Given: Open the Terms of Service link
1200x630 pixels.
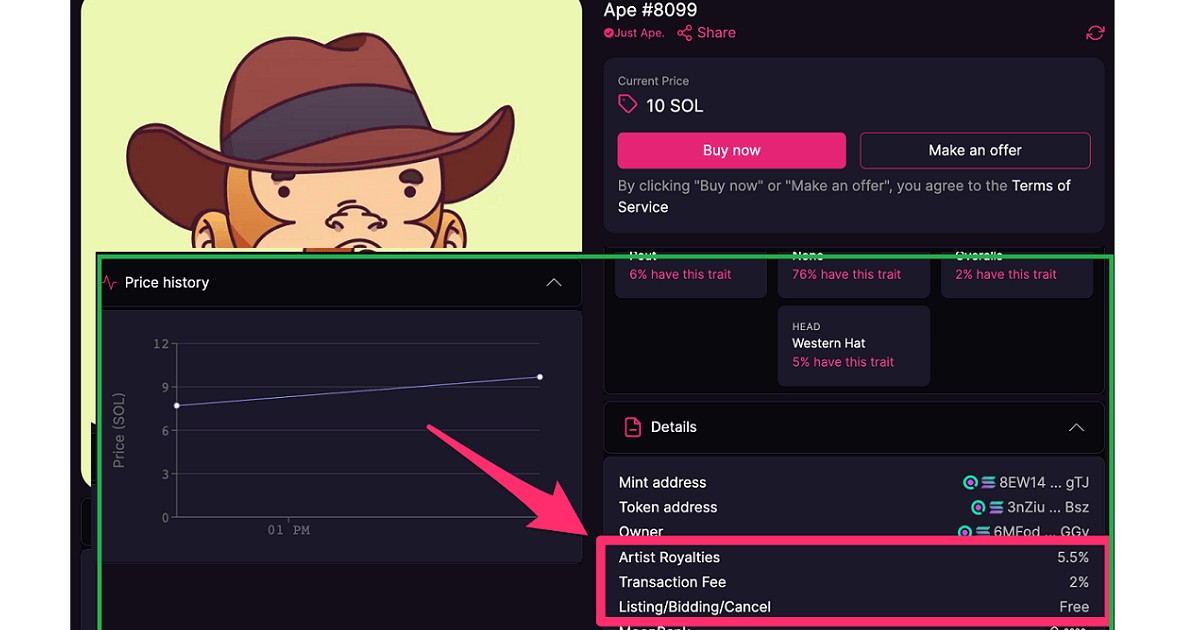Looking at the screenshot, I should pos(1040,186).
